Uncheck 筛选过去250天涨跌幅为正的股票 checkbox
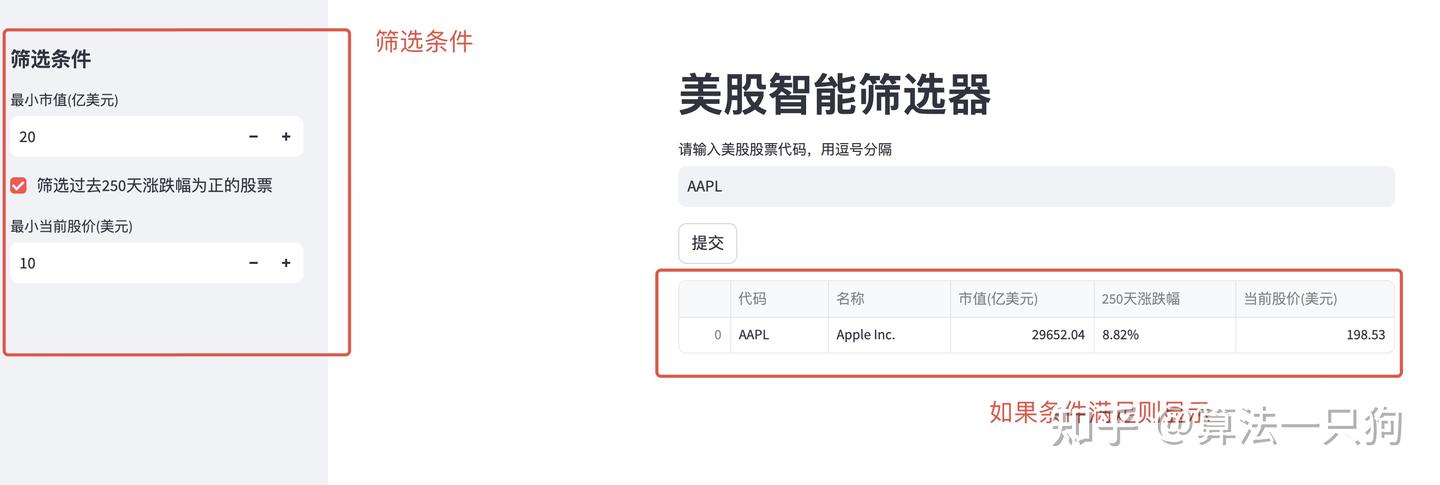 coord(18,185)
